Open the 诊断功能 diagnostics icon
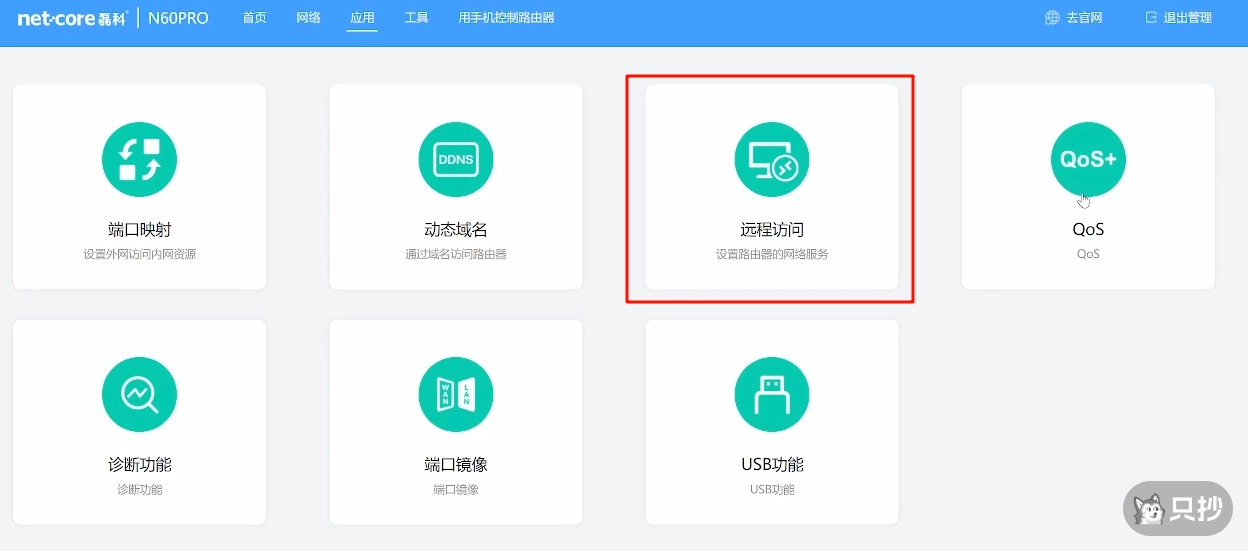 click(x=139, y=395)
